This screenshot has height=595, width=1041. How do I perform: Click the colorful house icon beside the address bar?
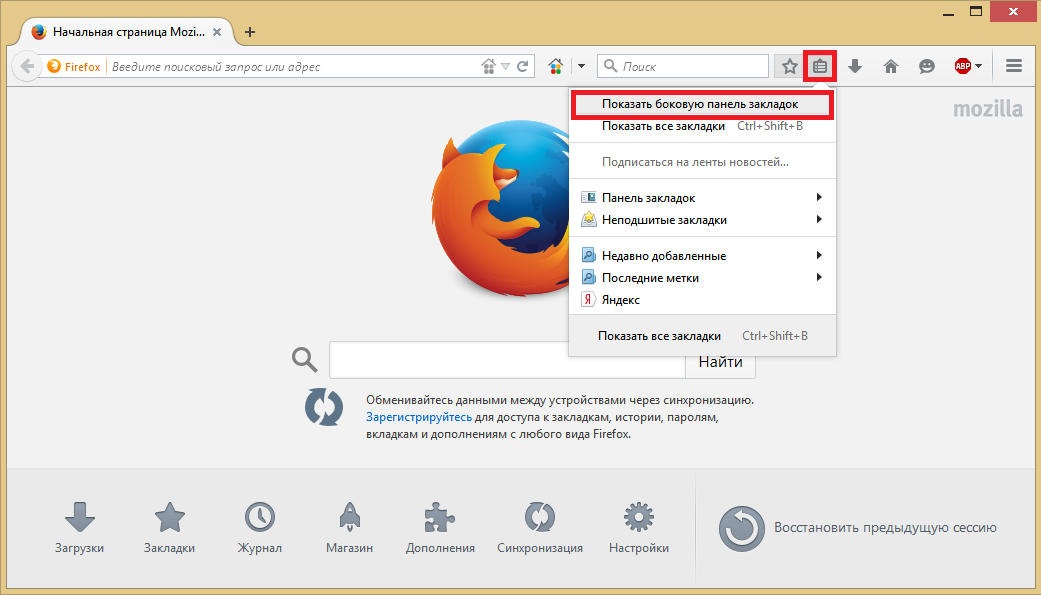click(556, 66)
